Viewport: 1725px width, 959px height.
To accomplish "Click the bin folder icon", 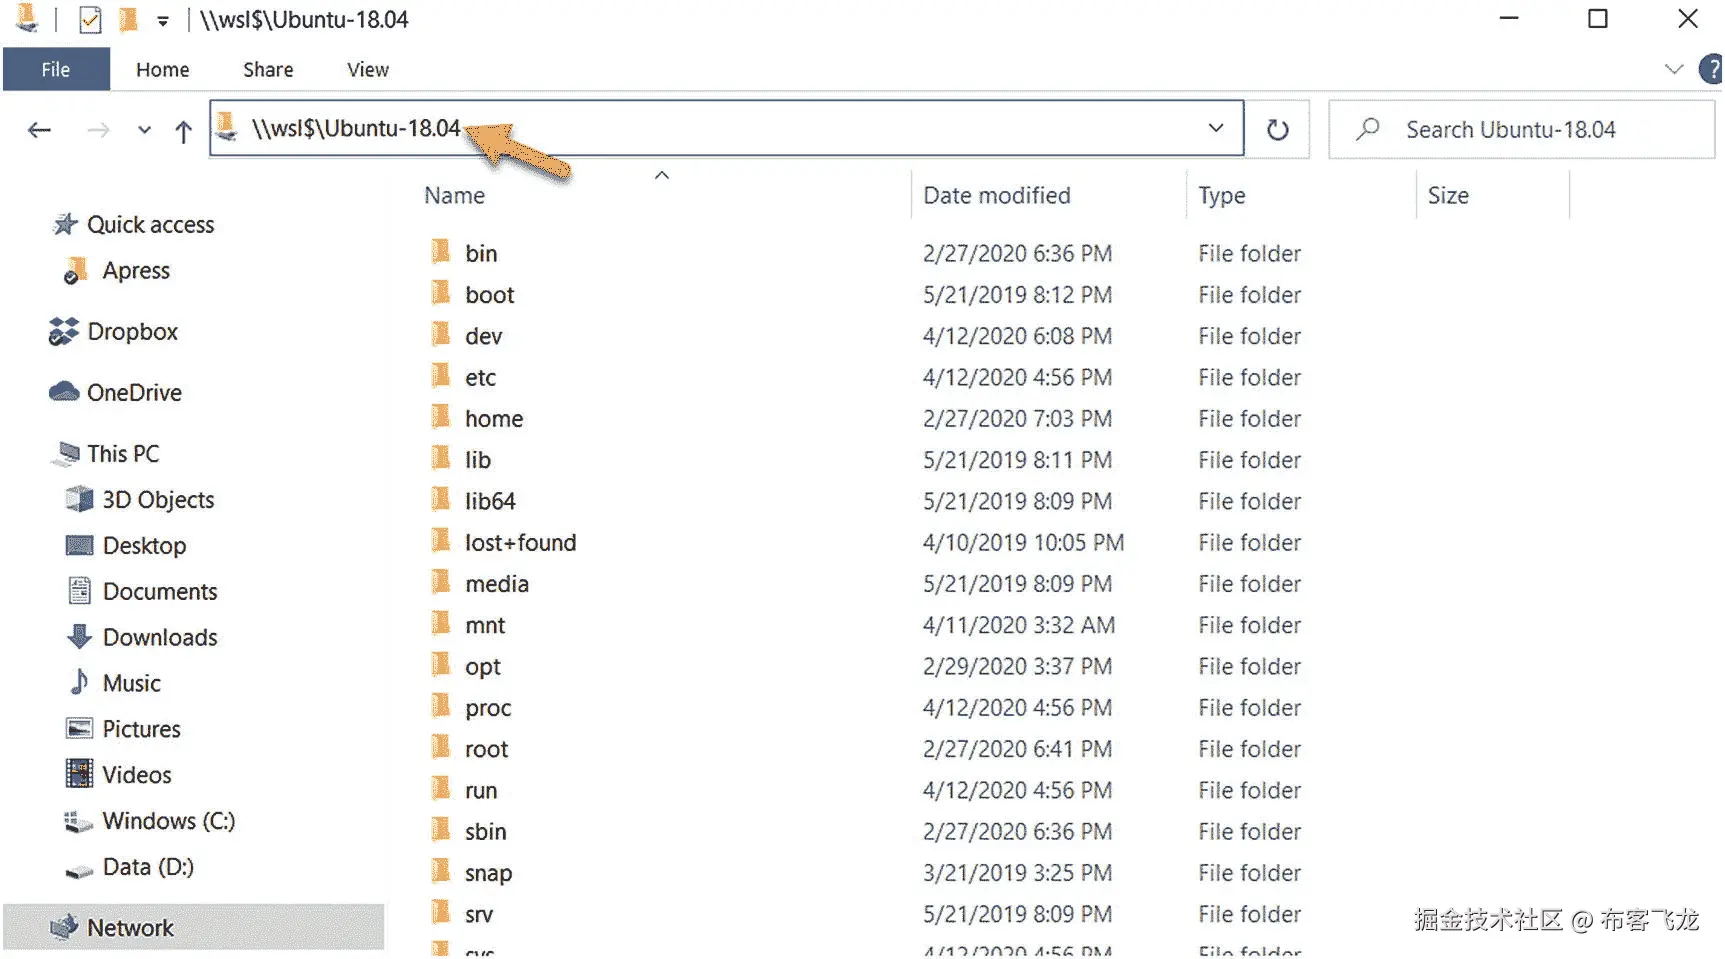I will coord(440,252).
